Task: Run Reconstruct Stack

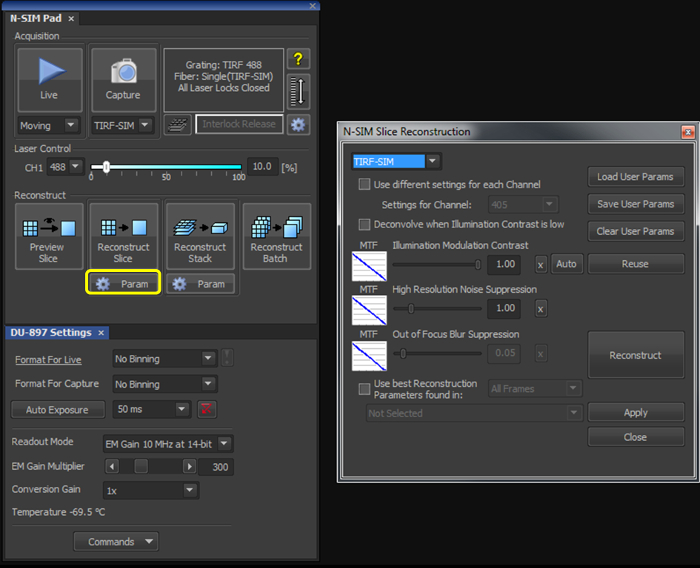Action: (x=200, y=228)
